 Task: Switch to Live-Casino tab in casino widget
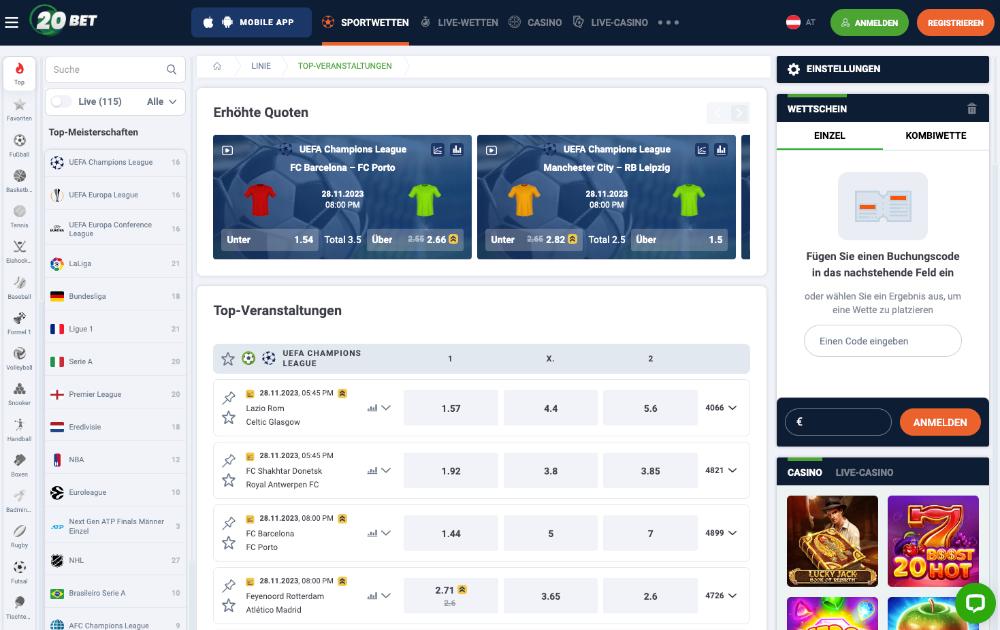(x=864, y=472)
